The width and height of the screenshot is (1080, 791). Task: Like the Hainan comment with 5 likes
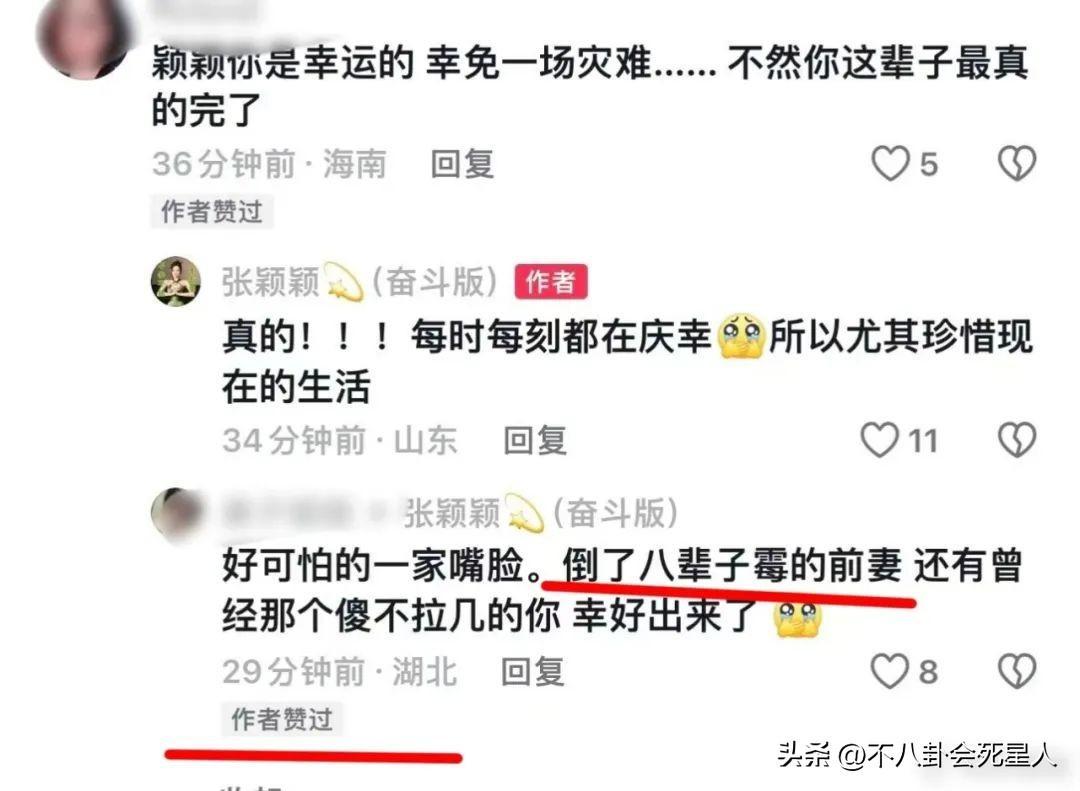(x=890, y=163)
